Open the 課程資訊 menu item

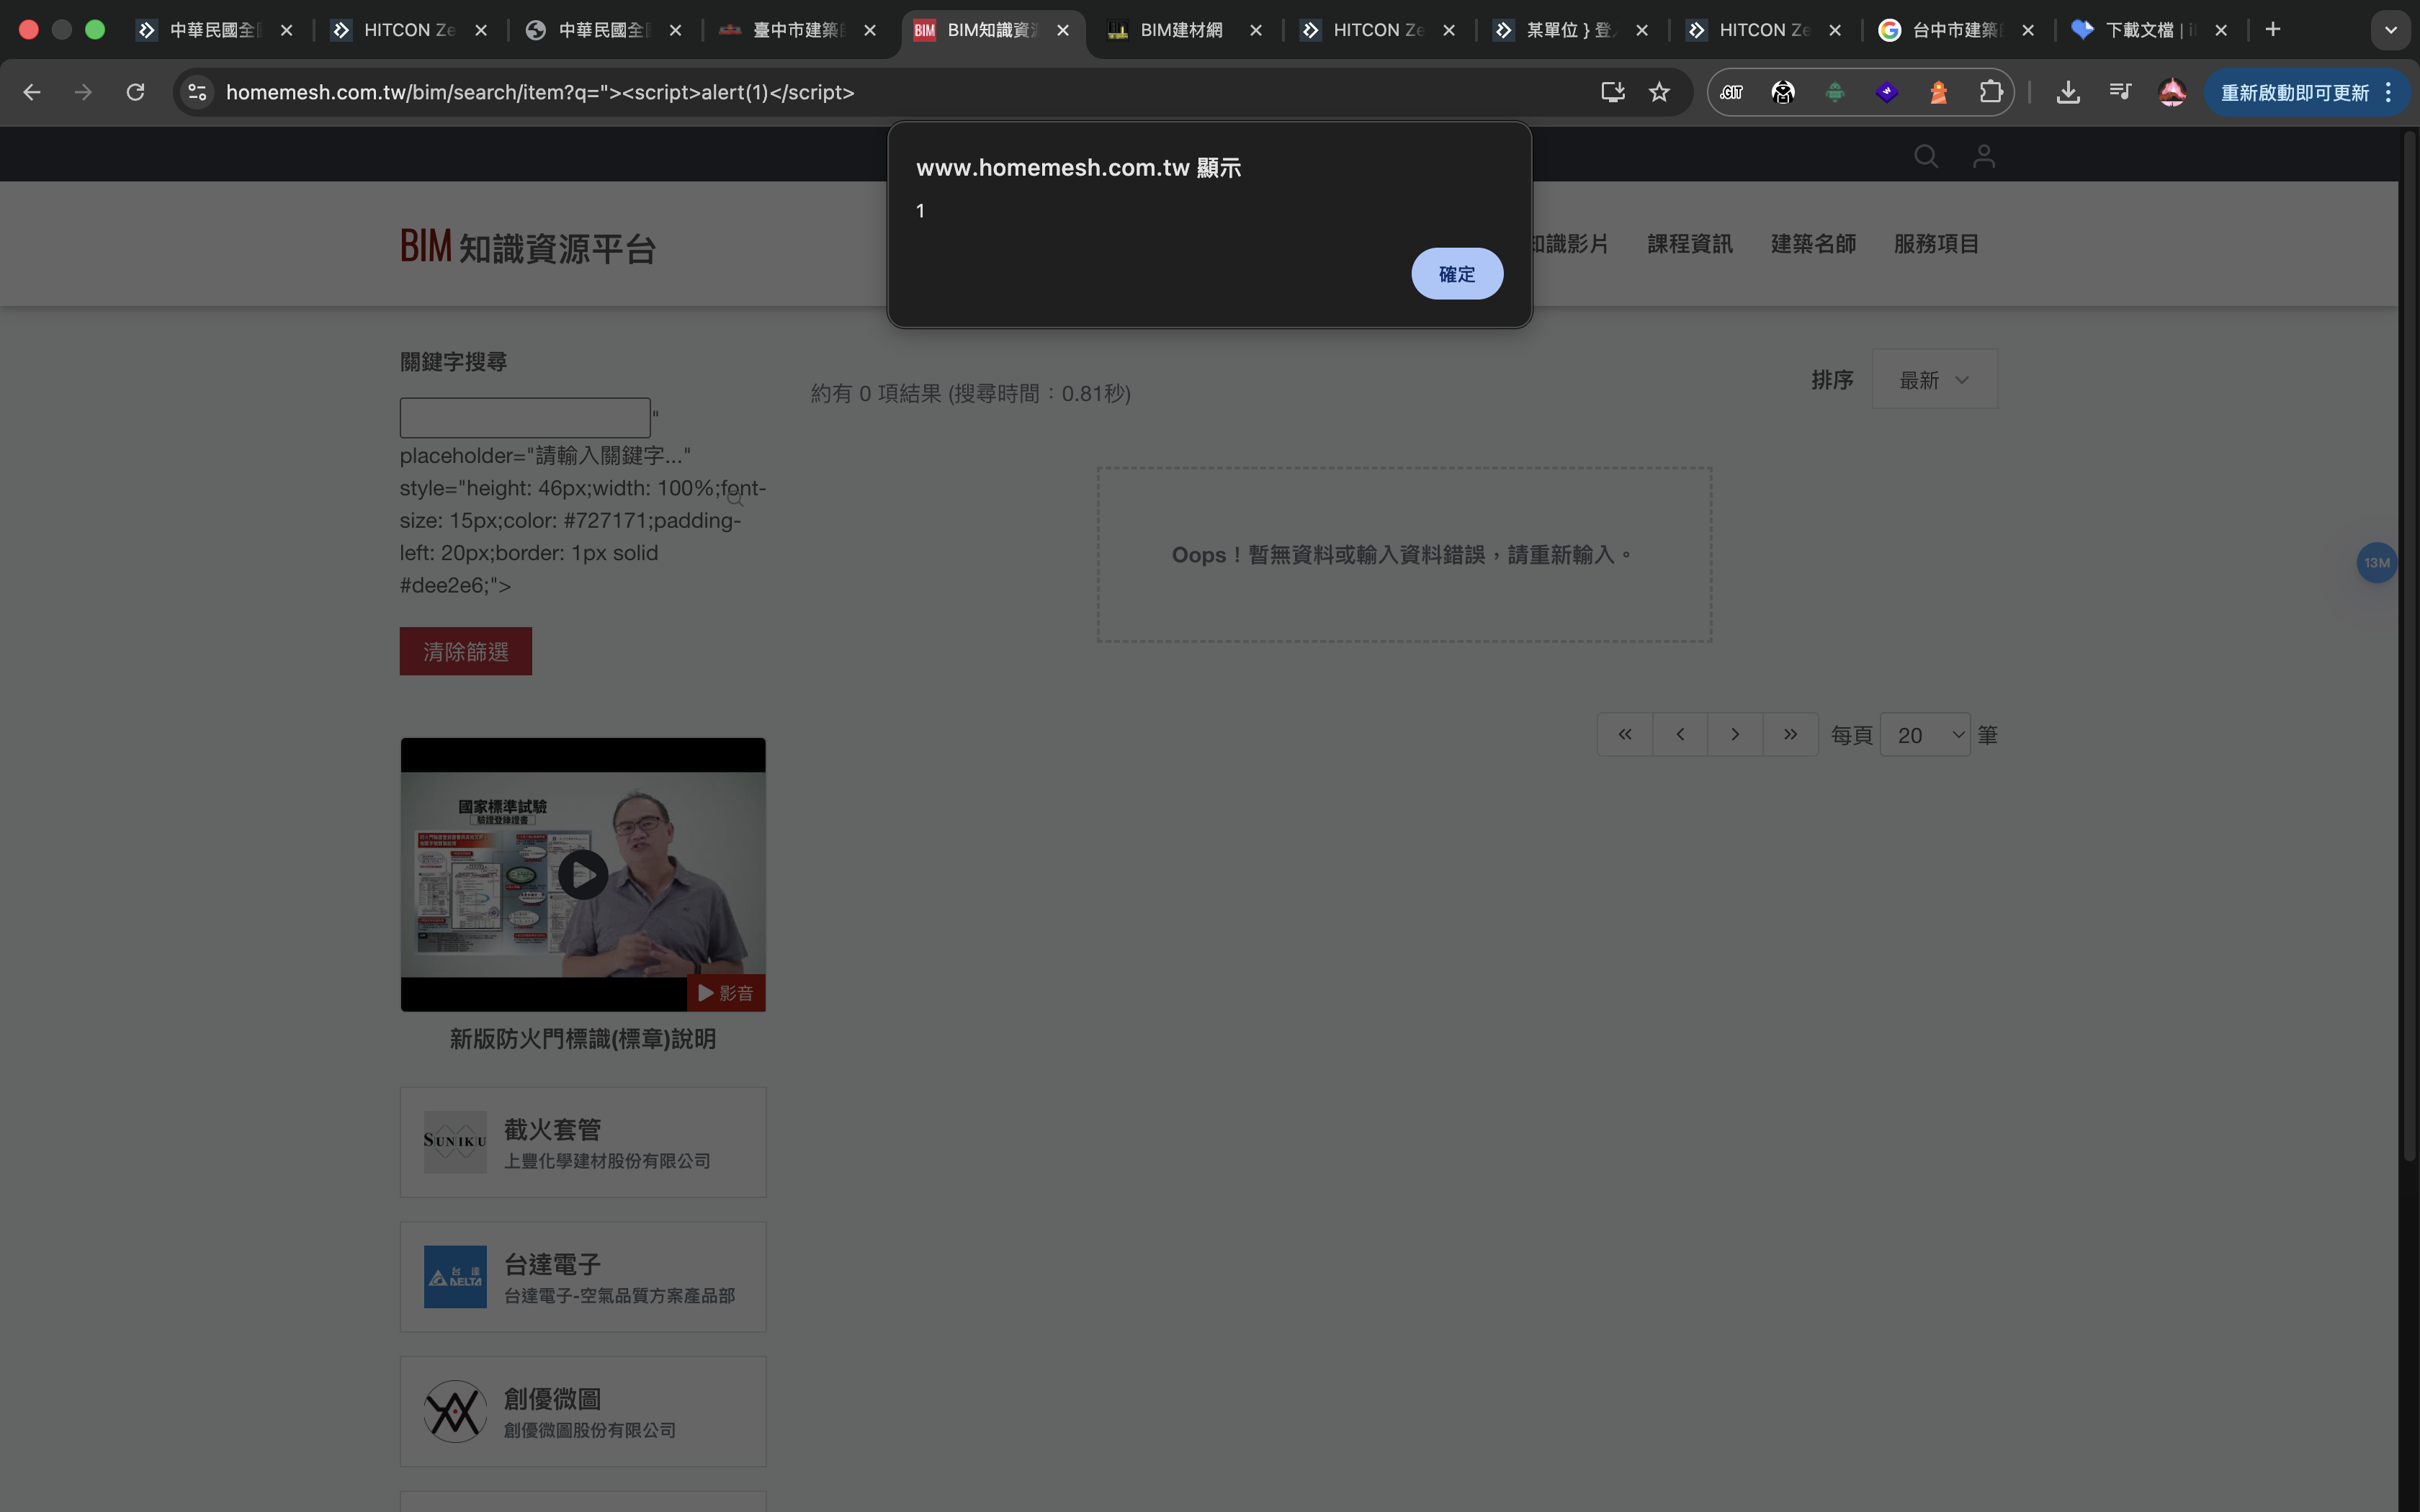pyautogui.click(x=1689, y=243)
